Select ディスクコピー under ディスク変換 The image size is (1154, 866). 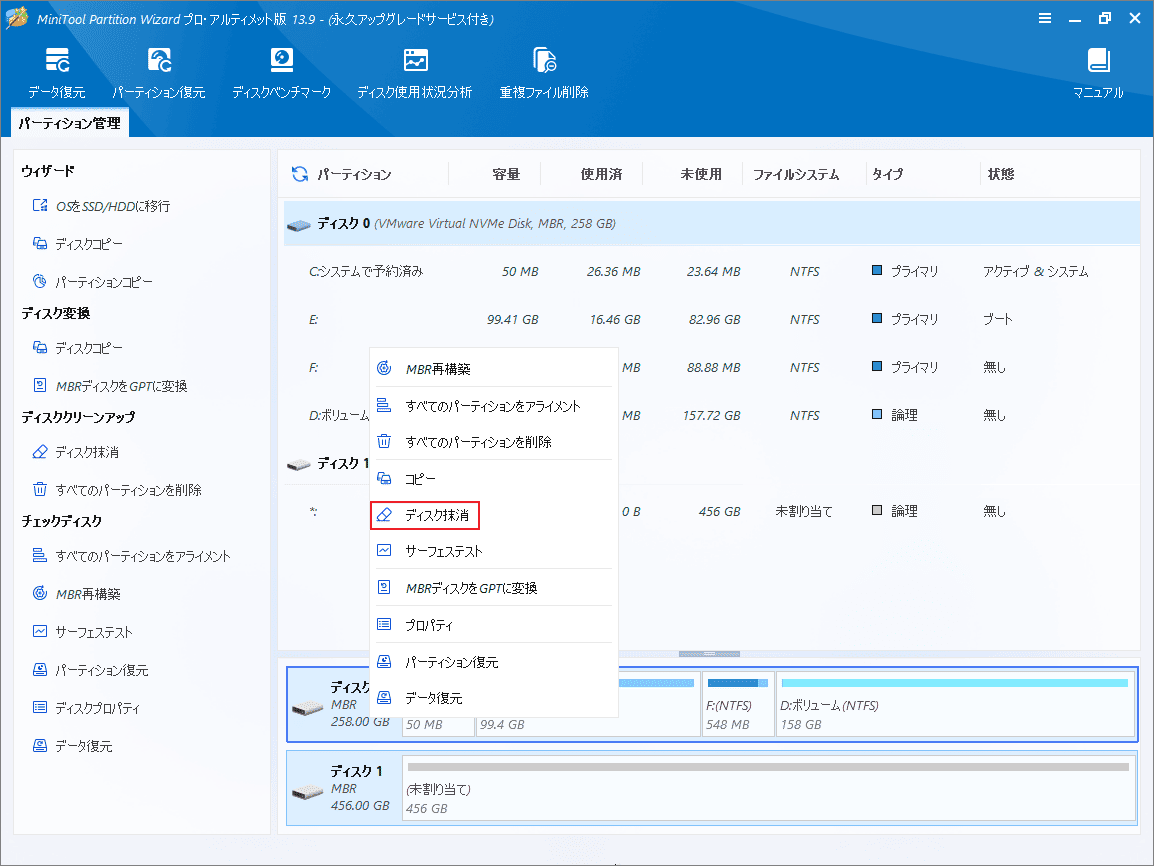78,347
